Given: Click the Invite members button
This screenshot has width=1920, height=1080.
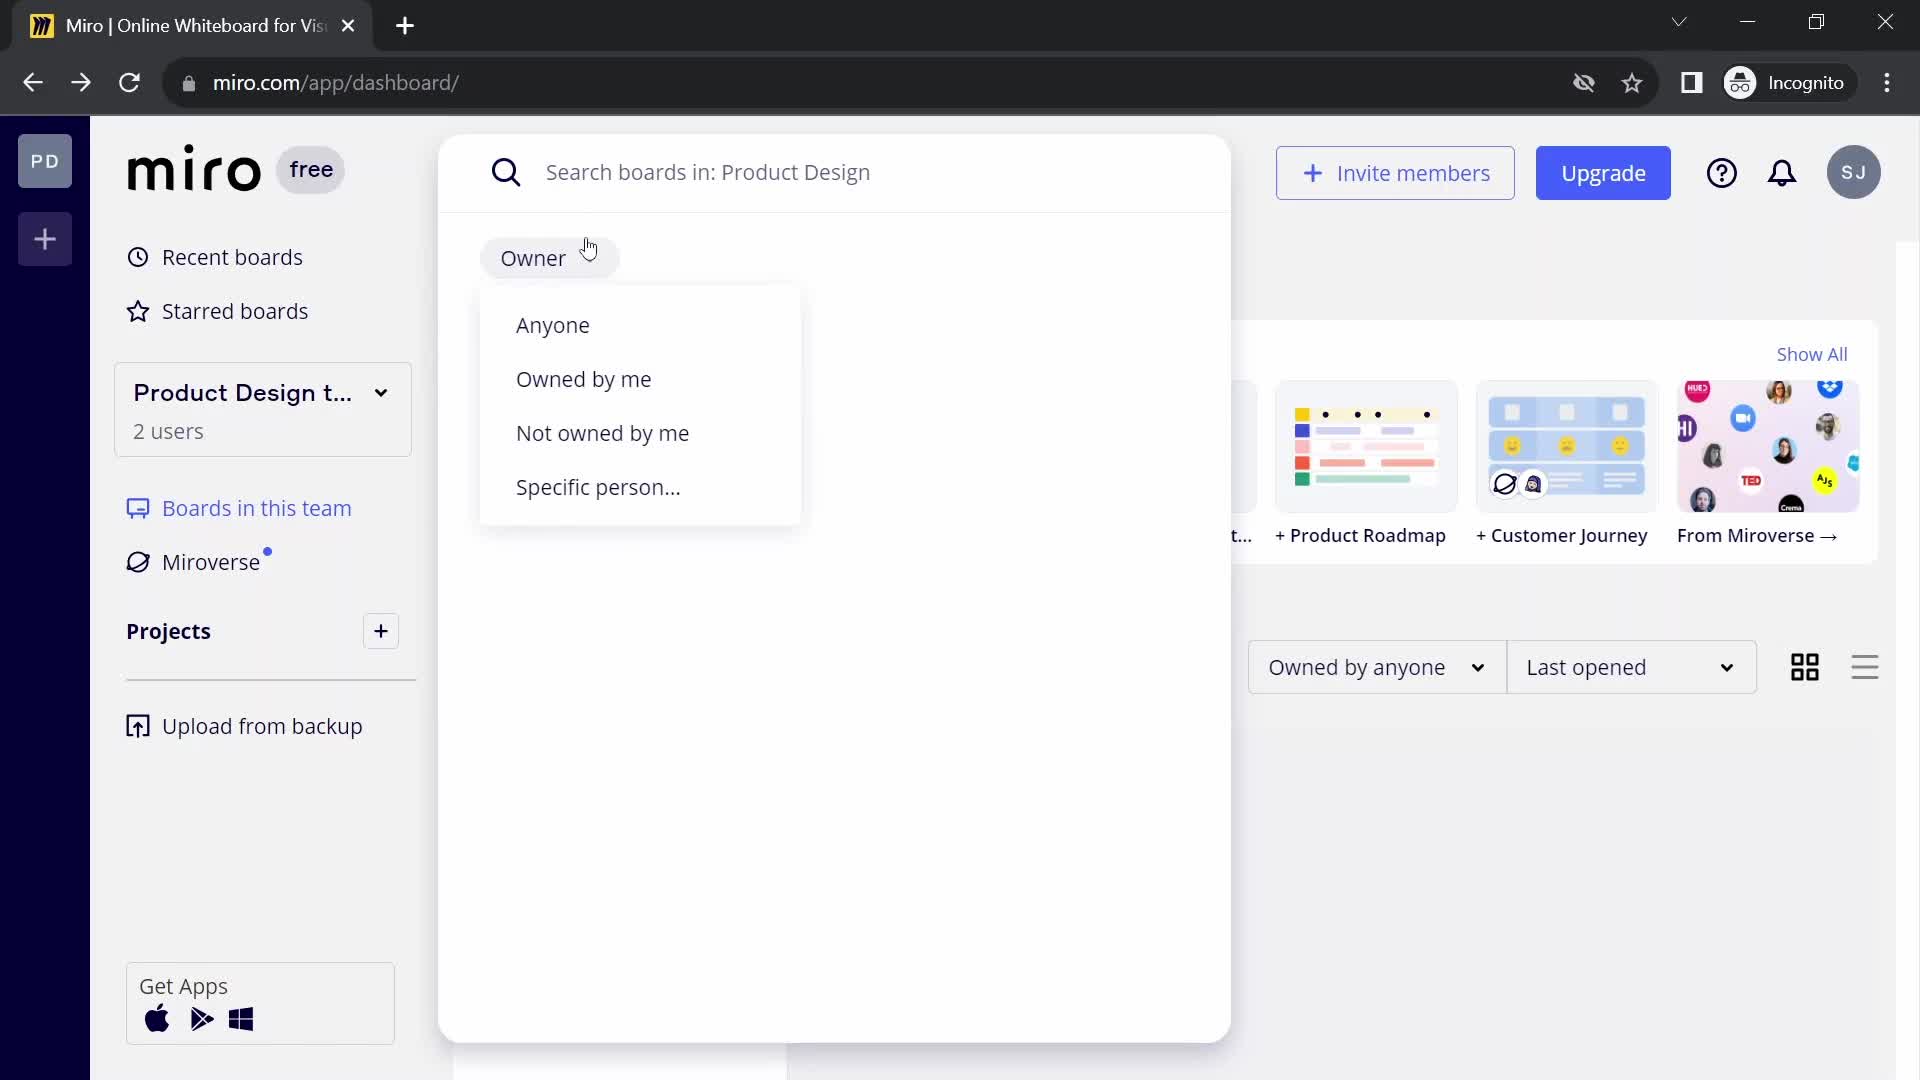Looking at the screenshot, I should 1396,173.
